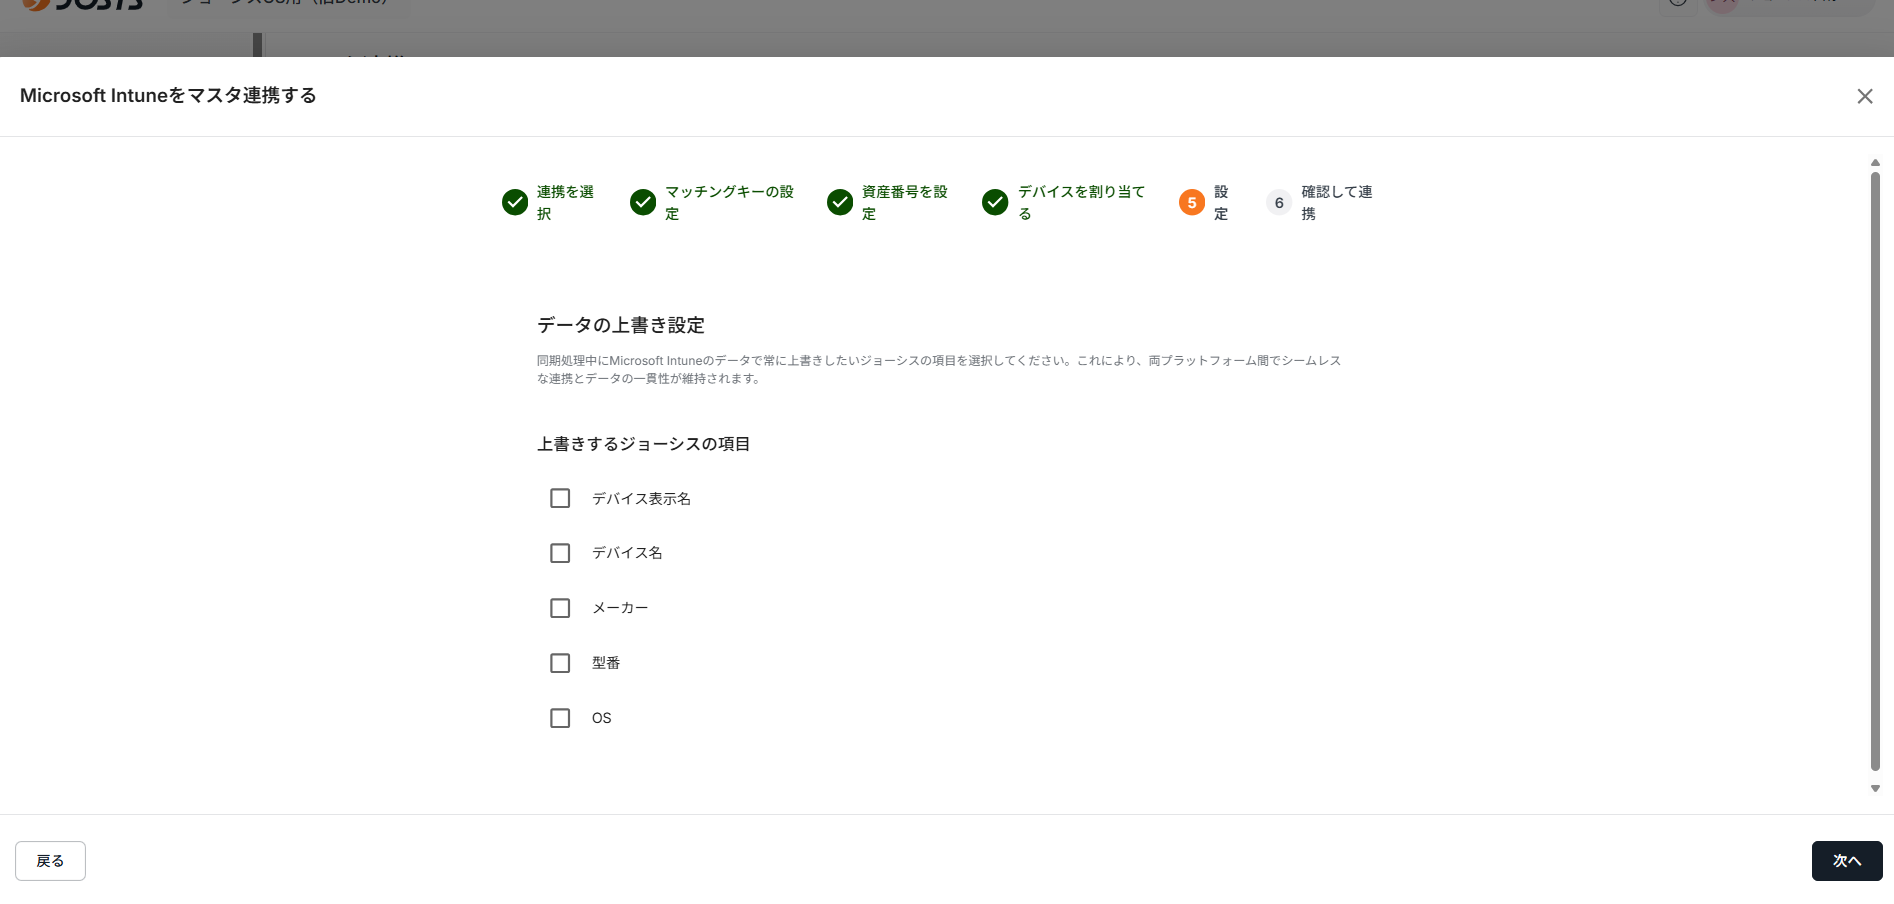The height and width of the screenshot is (904, 1894).
Task: Click the 連携を選択 step checkmark icon
Action: (x=515, y=203)
